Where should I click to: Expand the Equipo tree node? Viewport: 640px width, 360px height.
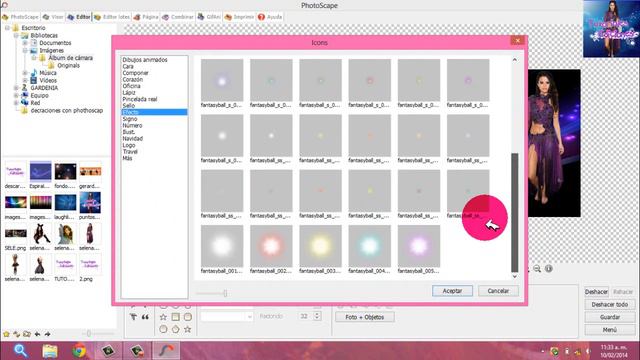16,96
